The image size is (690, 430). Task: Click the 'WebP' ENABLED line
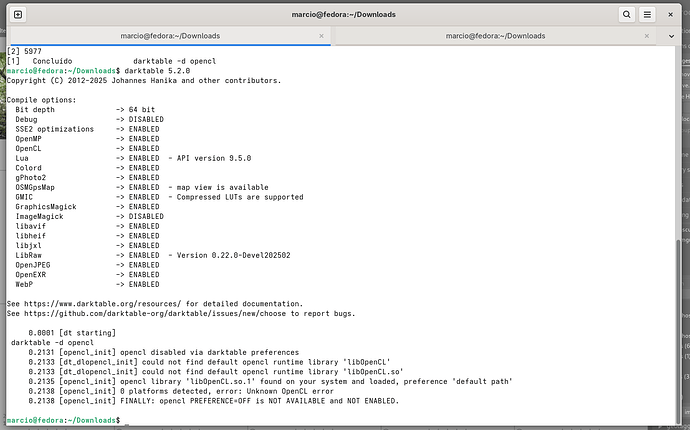click(x=87, y=284)
